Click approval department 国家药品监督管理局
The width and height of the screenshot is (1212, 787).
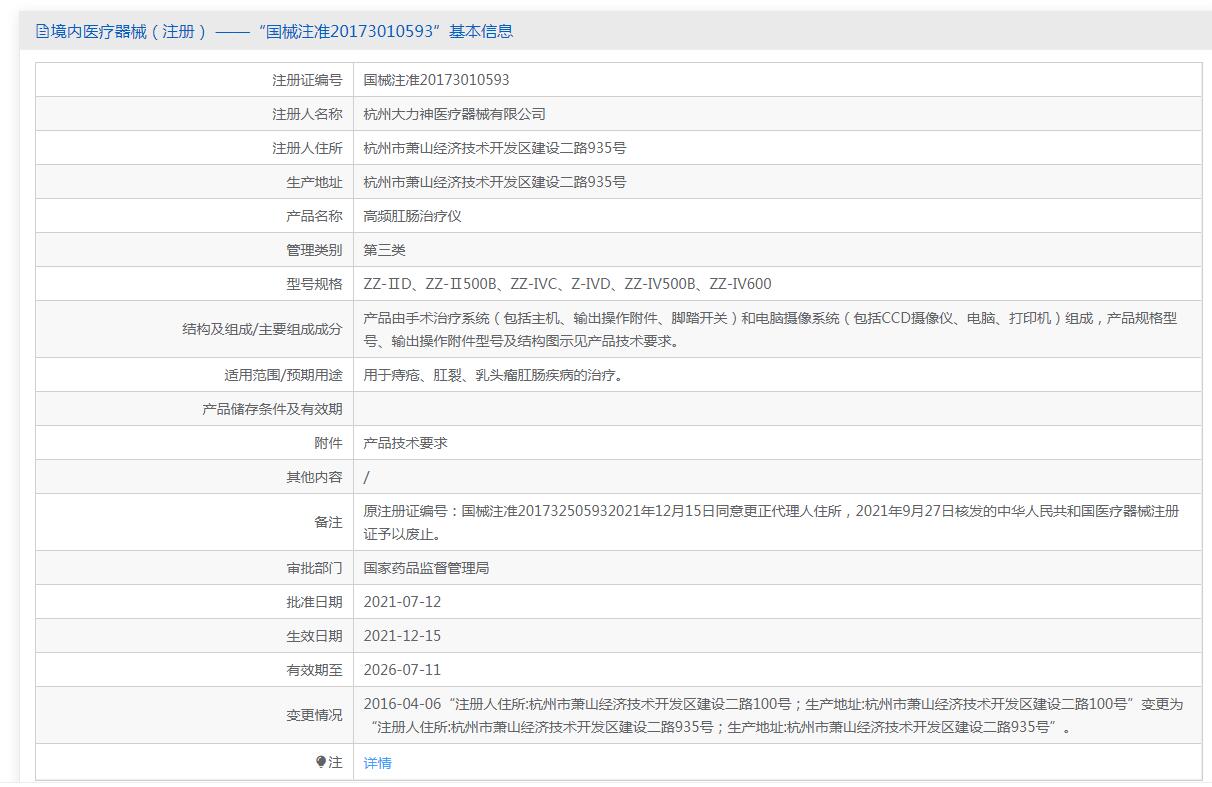(x=426, y=568)
